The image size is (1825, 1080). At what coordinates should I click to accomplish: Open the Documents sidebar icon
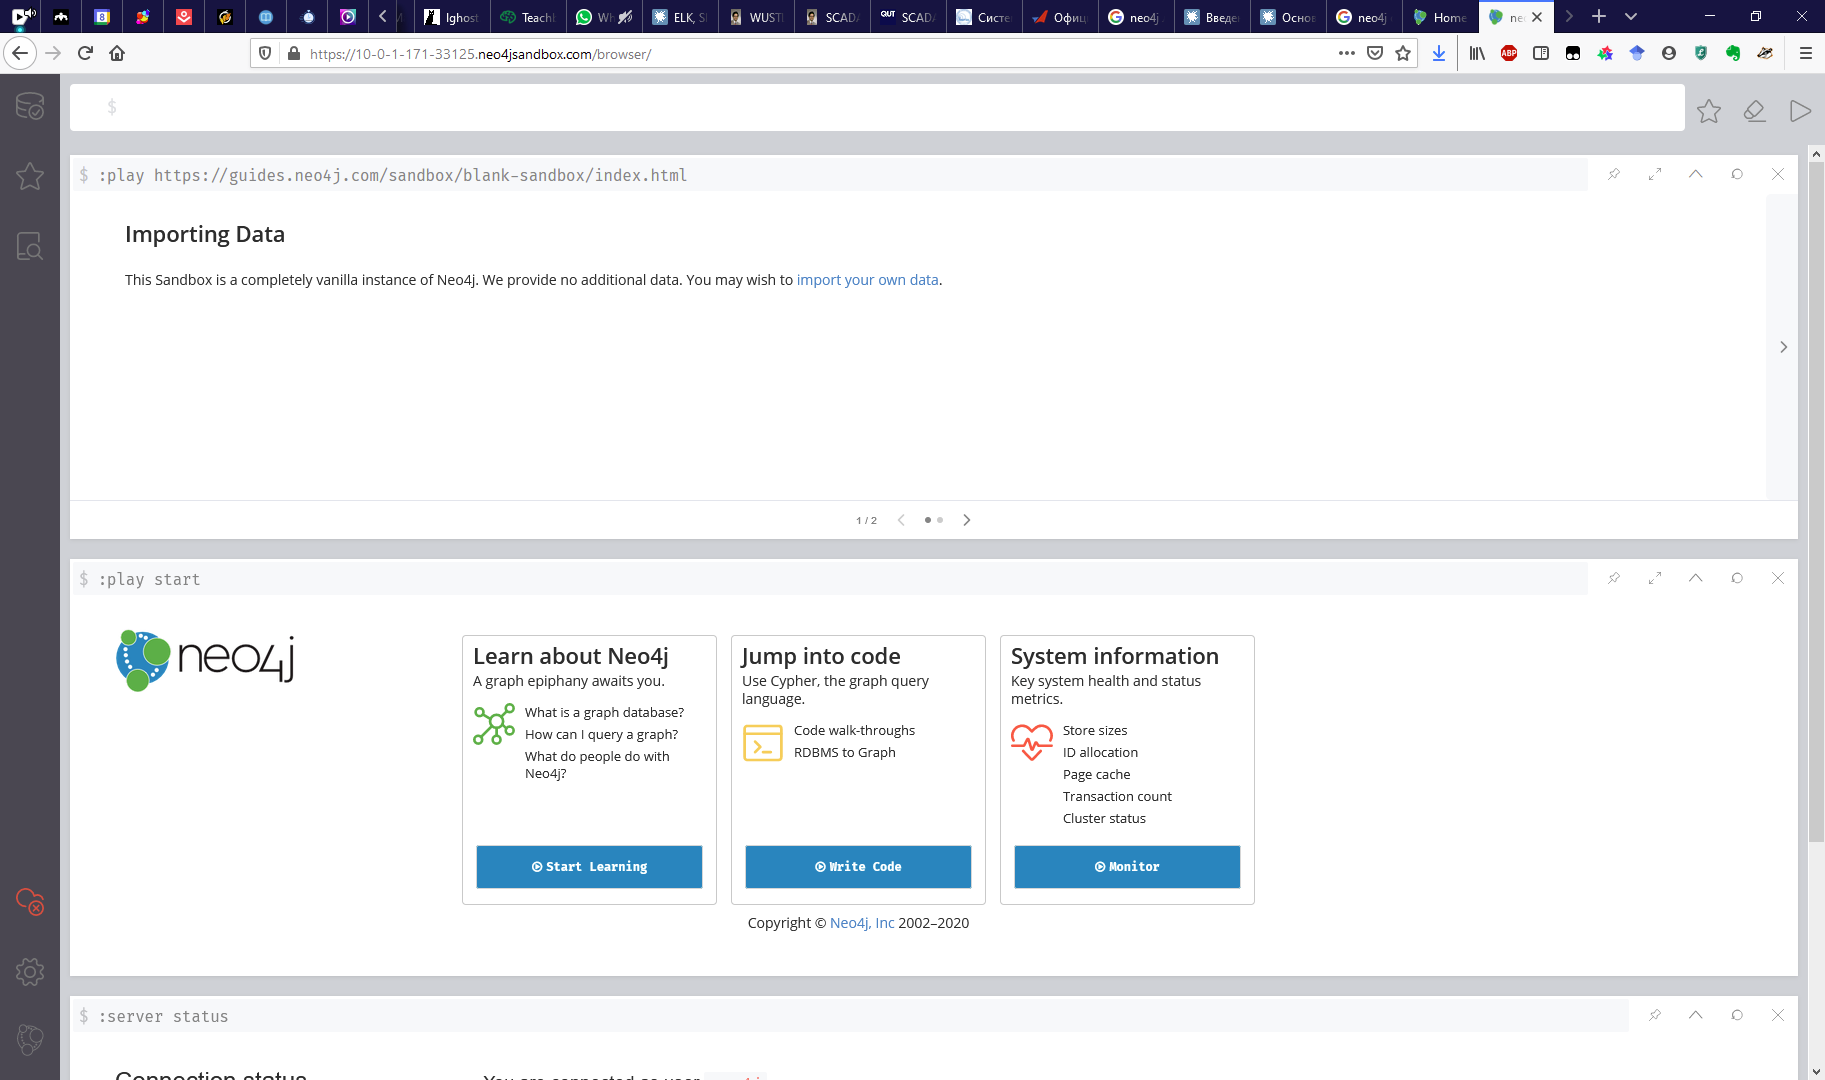[x=30, y=246]
